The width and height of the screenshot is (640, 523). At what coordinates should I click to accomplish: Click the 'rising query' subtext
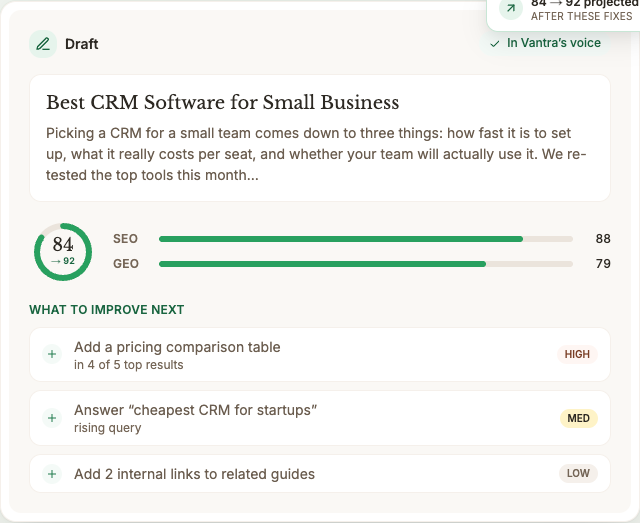[108, 428]
